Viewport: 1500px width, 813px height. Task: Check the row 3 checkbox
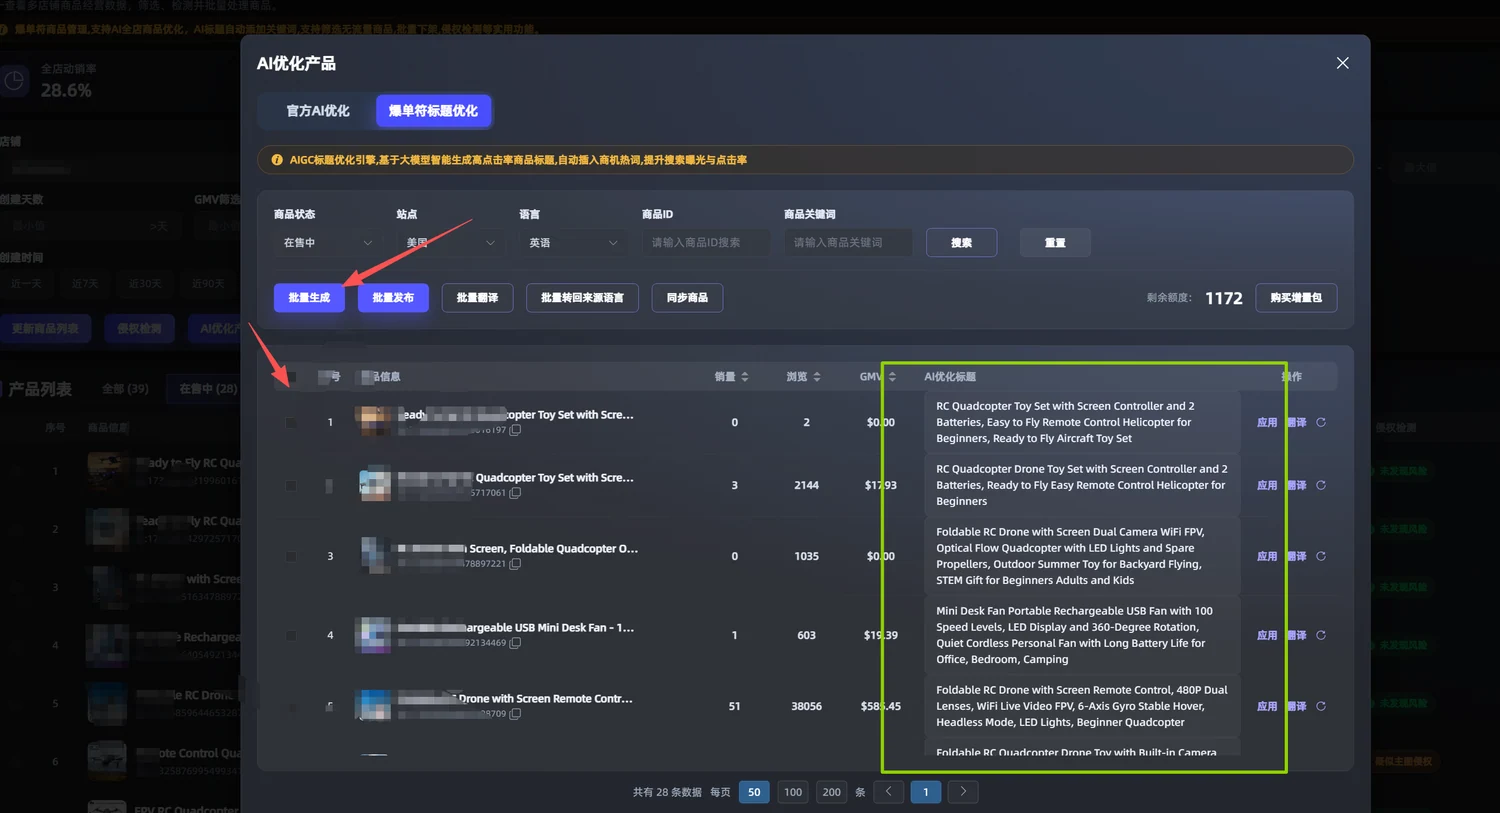click(x=291, y=556)
